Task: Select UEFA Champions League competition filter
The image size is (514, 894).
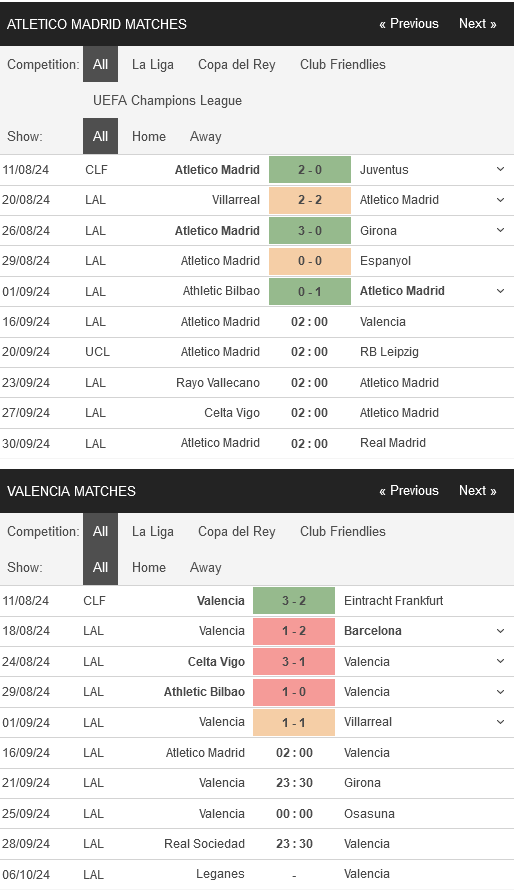Action: pyautogui.click(x=168, y=100)
